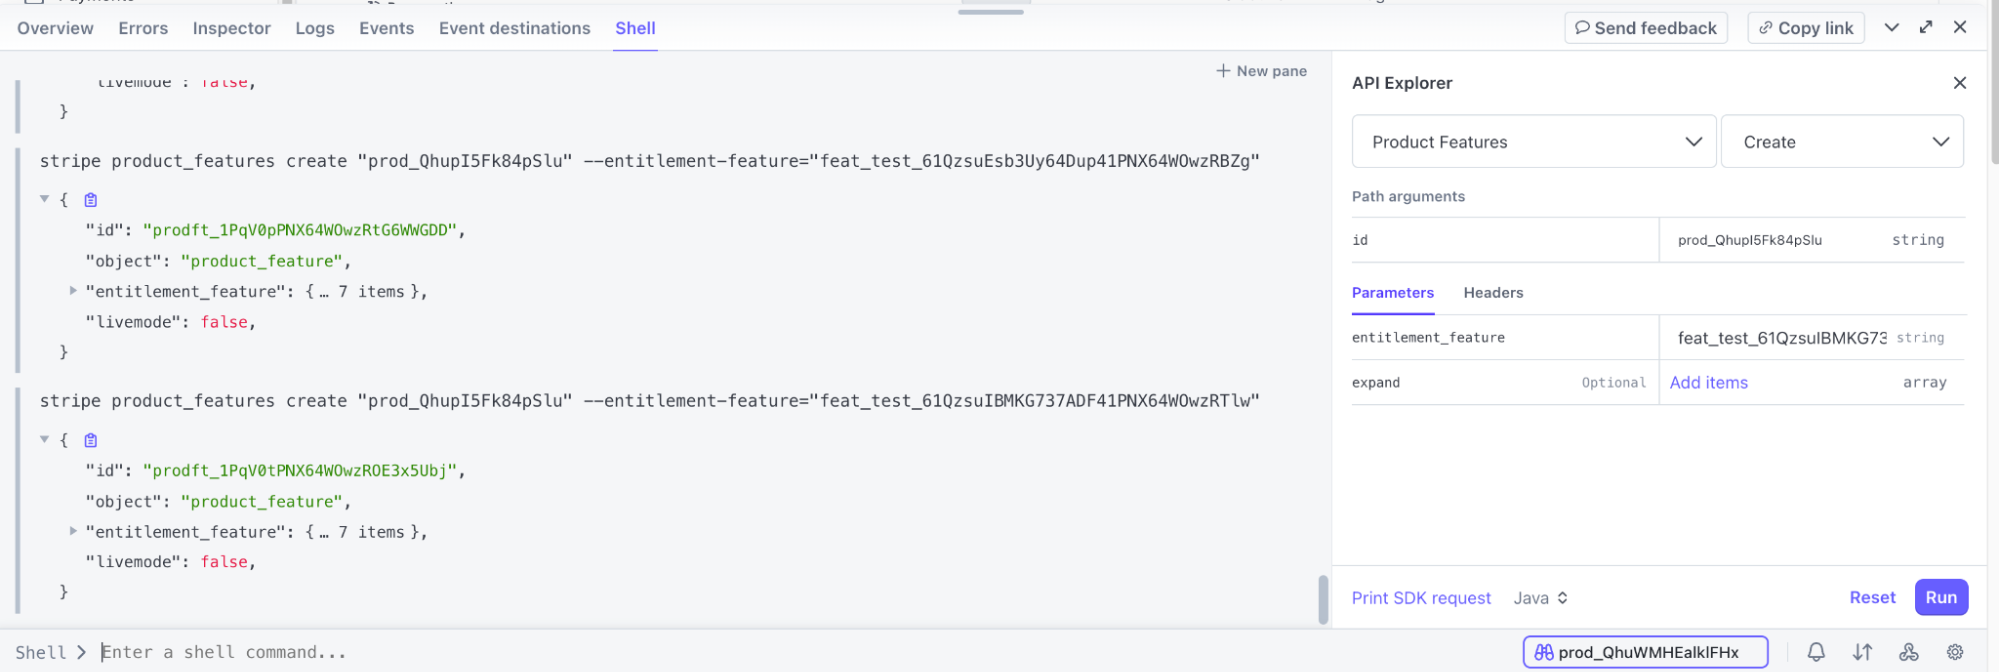The height and width of the screenshot is (672, 1999).
Task: Click Print SDK request link
Action: tap(1421, 598)
